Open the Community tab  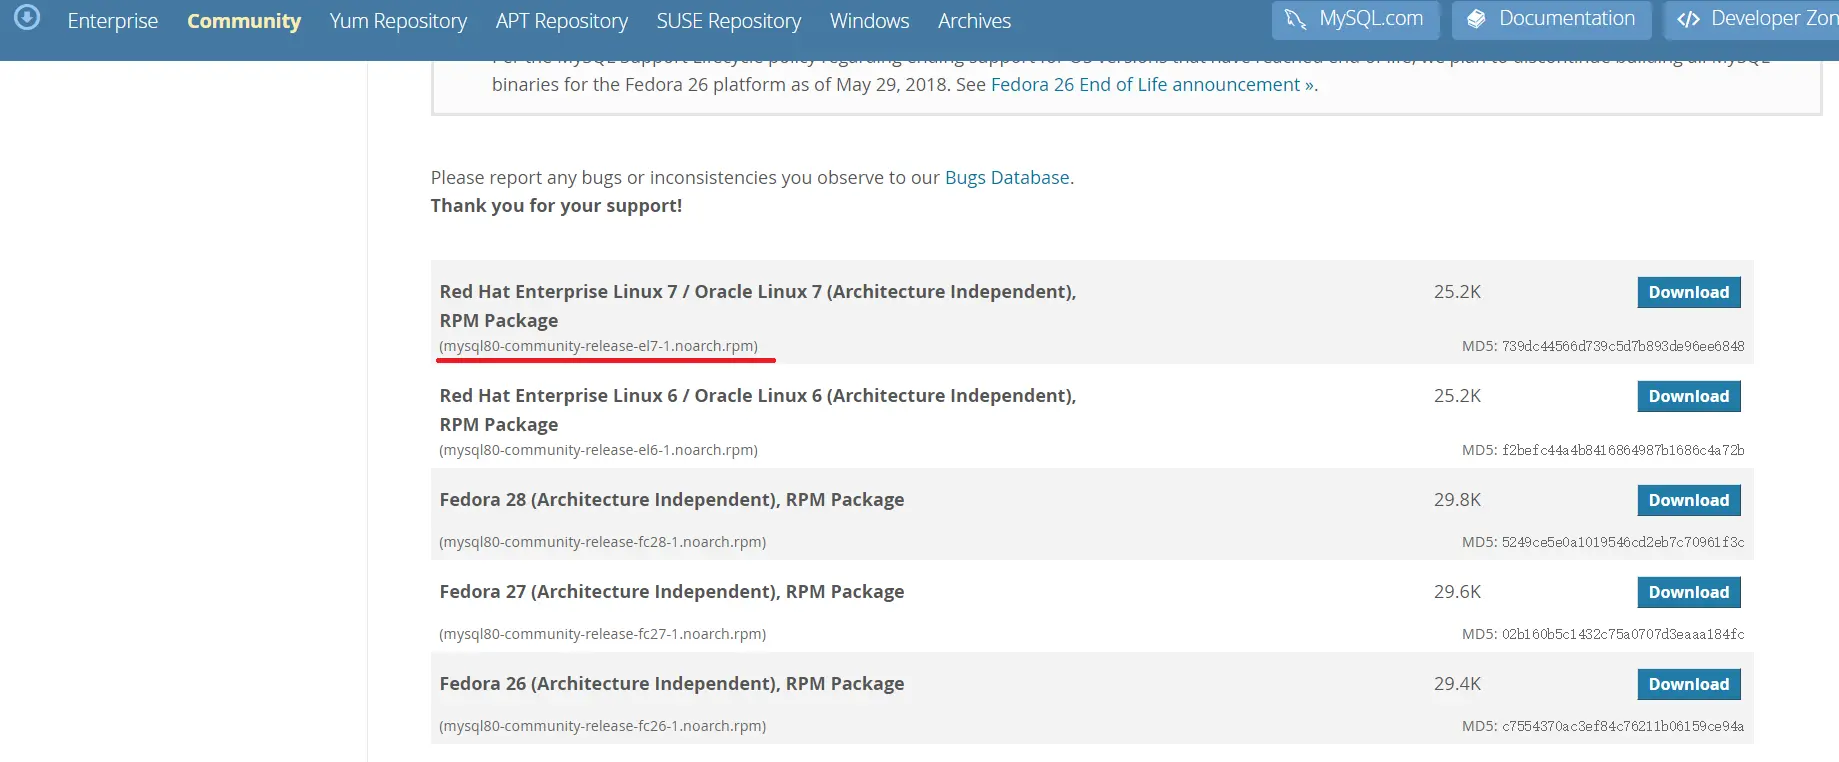tap(244, 21)
